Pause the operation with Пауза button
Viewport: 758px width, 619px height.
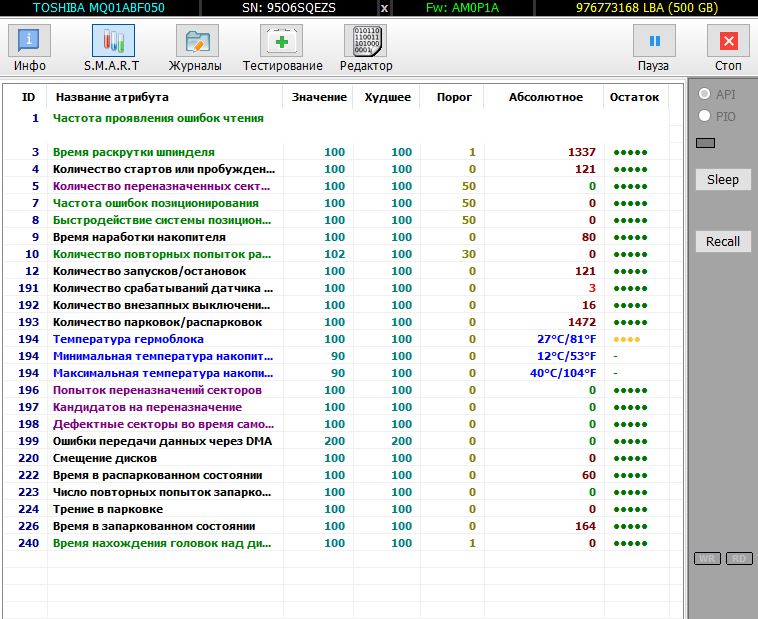coord(654,48)
